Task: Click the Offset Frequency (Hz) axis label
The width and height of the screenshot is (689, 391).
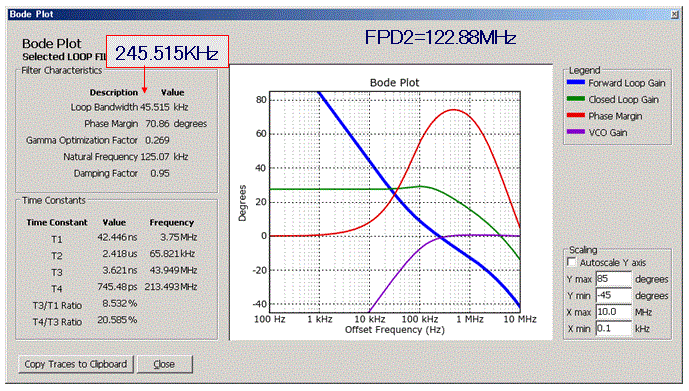Action: [395, 330]
